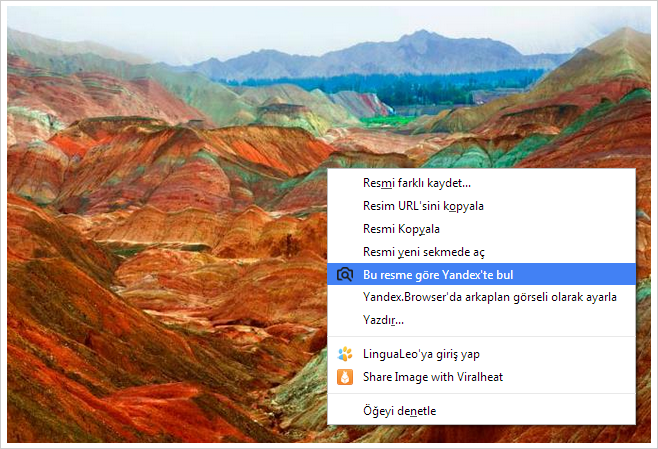Choose 'Resmi farklı kaydet...' menu entry
This screenshot has width=658, height=449.
481,183
